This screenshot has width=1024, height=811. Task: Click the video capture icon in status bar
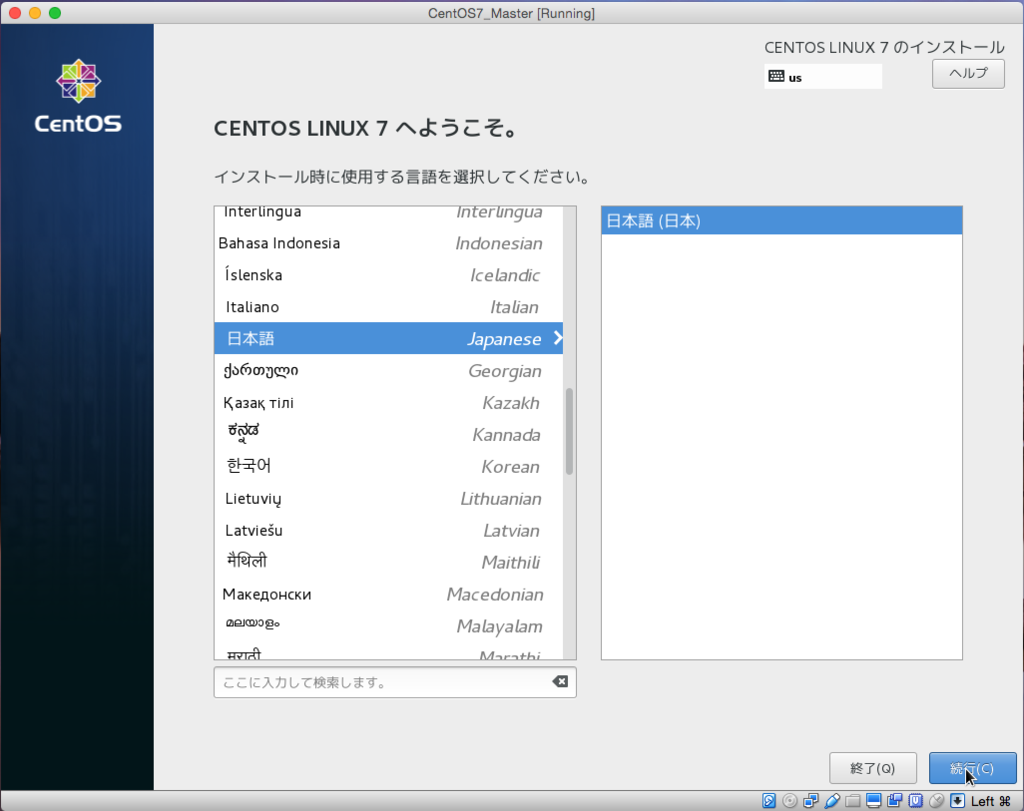(895, 801)
